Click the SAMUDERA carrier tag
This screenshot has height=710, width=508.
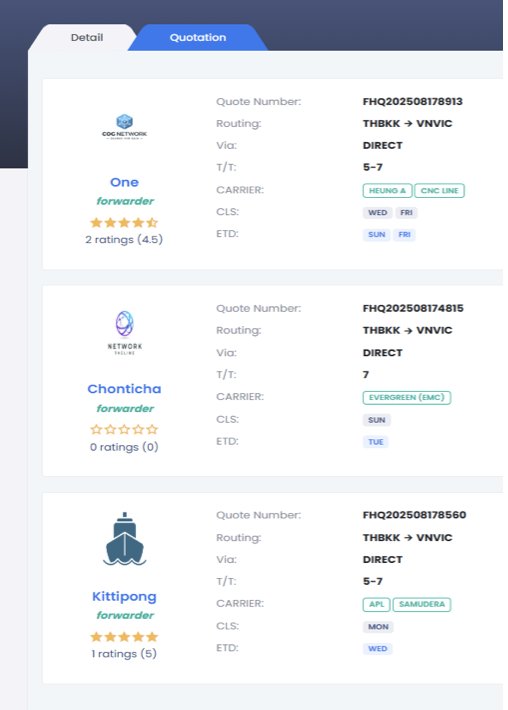click(x=422, y=604)
